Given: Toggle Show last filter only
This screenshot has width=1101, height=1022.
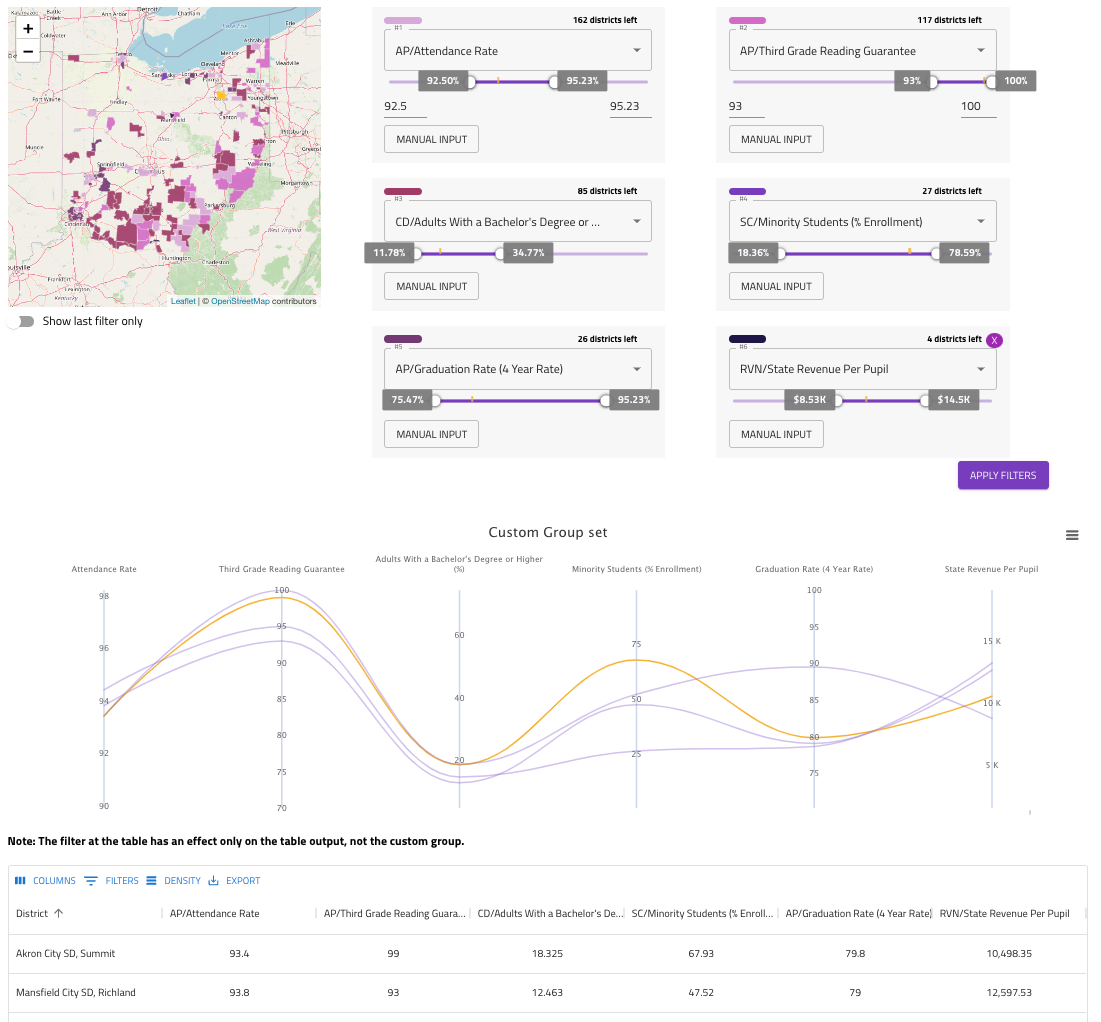Looking at the screenshot, I should pyautogui.click(x=20, y=321).
